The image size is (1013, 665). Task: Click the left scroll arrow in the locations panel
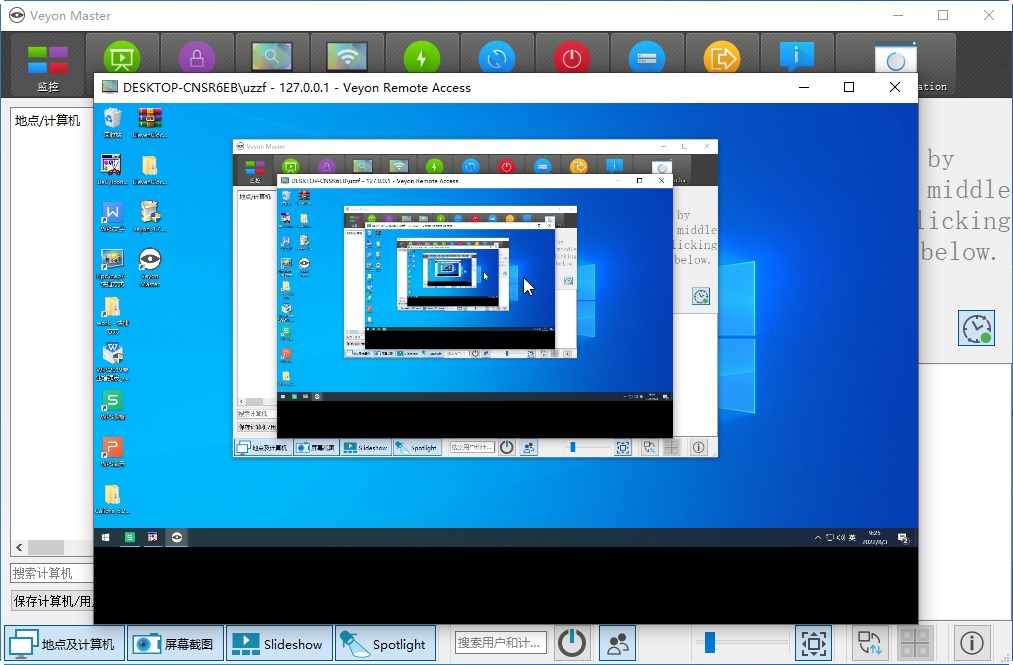coord(19,547)
